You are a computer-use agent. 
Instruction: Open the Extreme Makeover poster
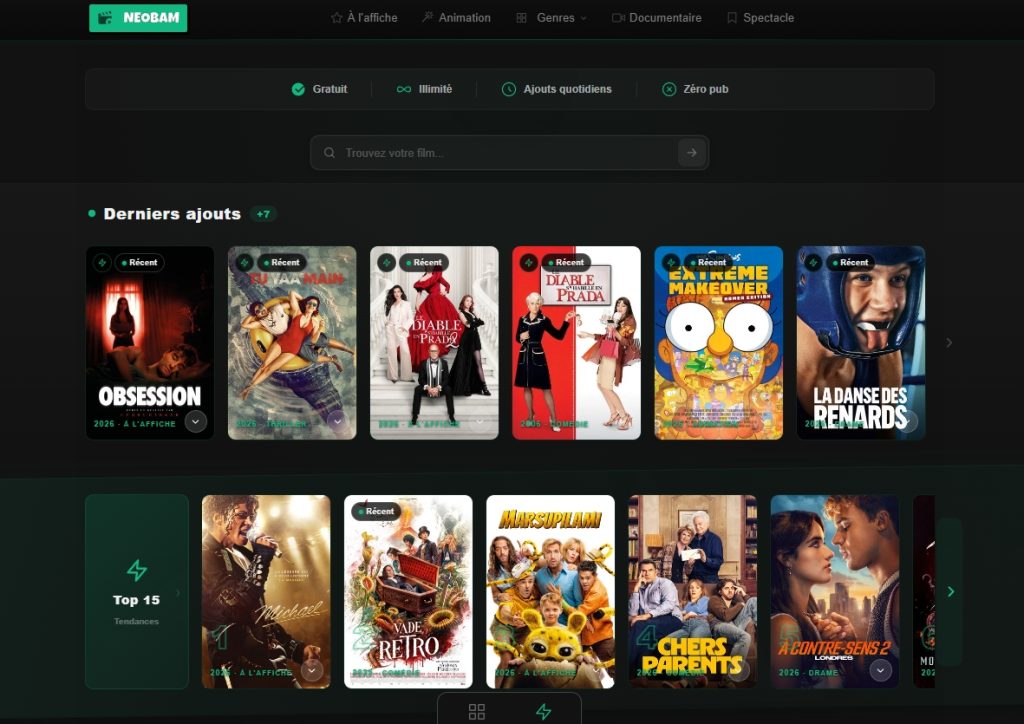click(718, 343)
